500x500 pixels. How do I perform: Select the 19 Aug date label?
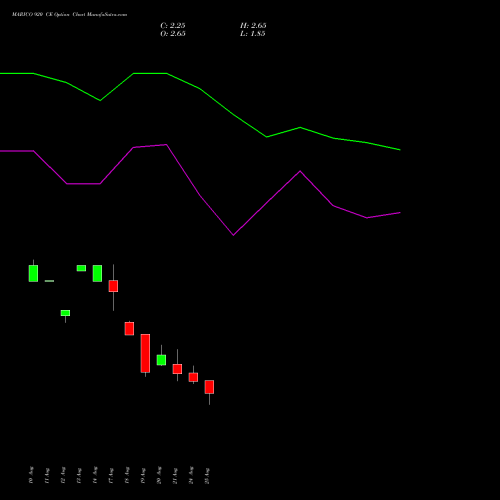click(143, 475)
